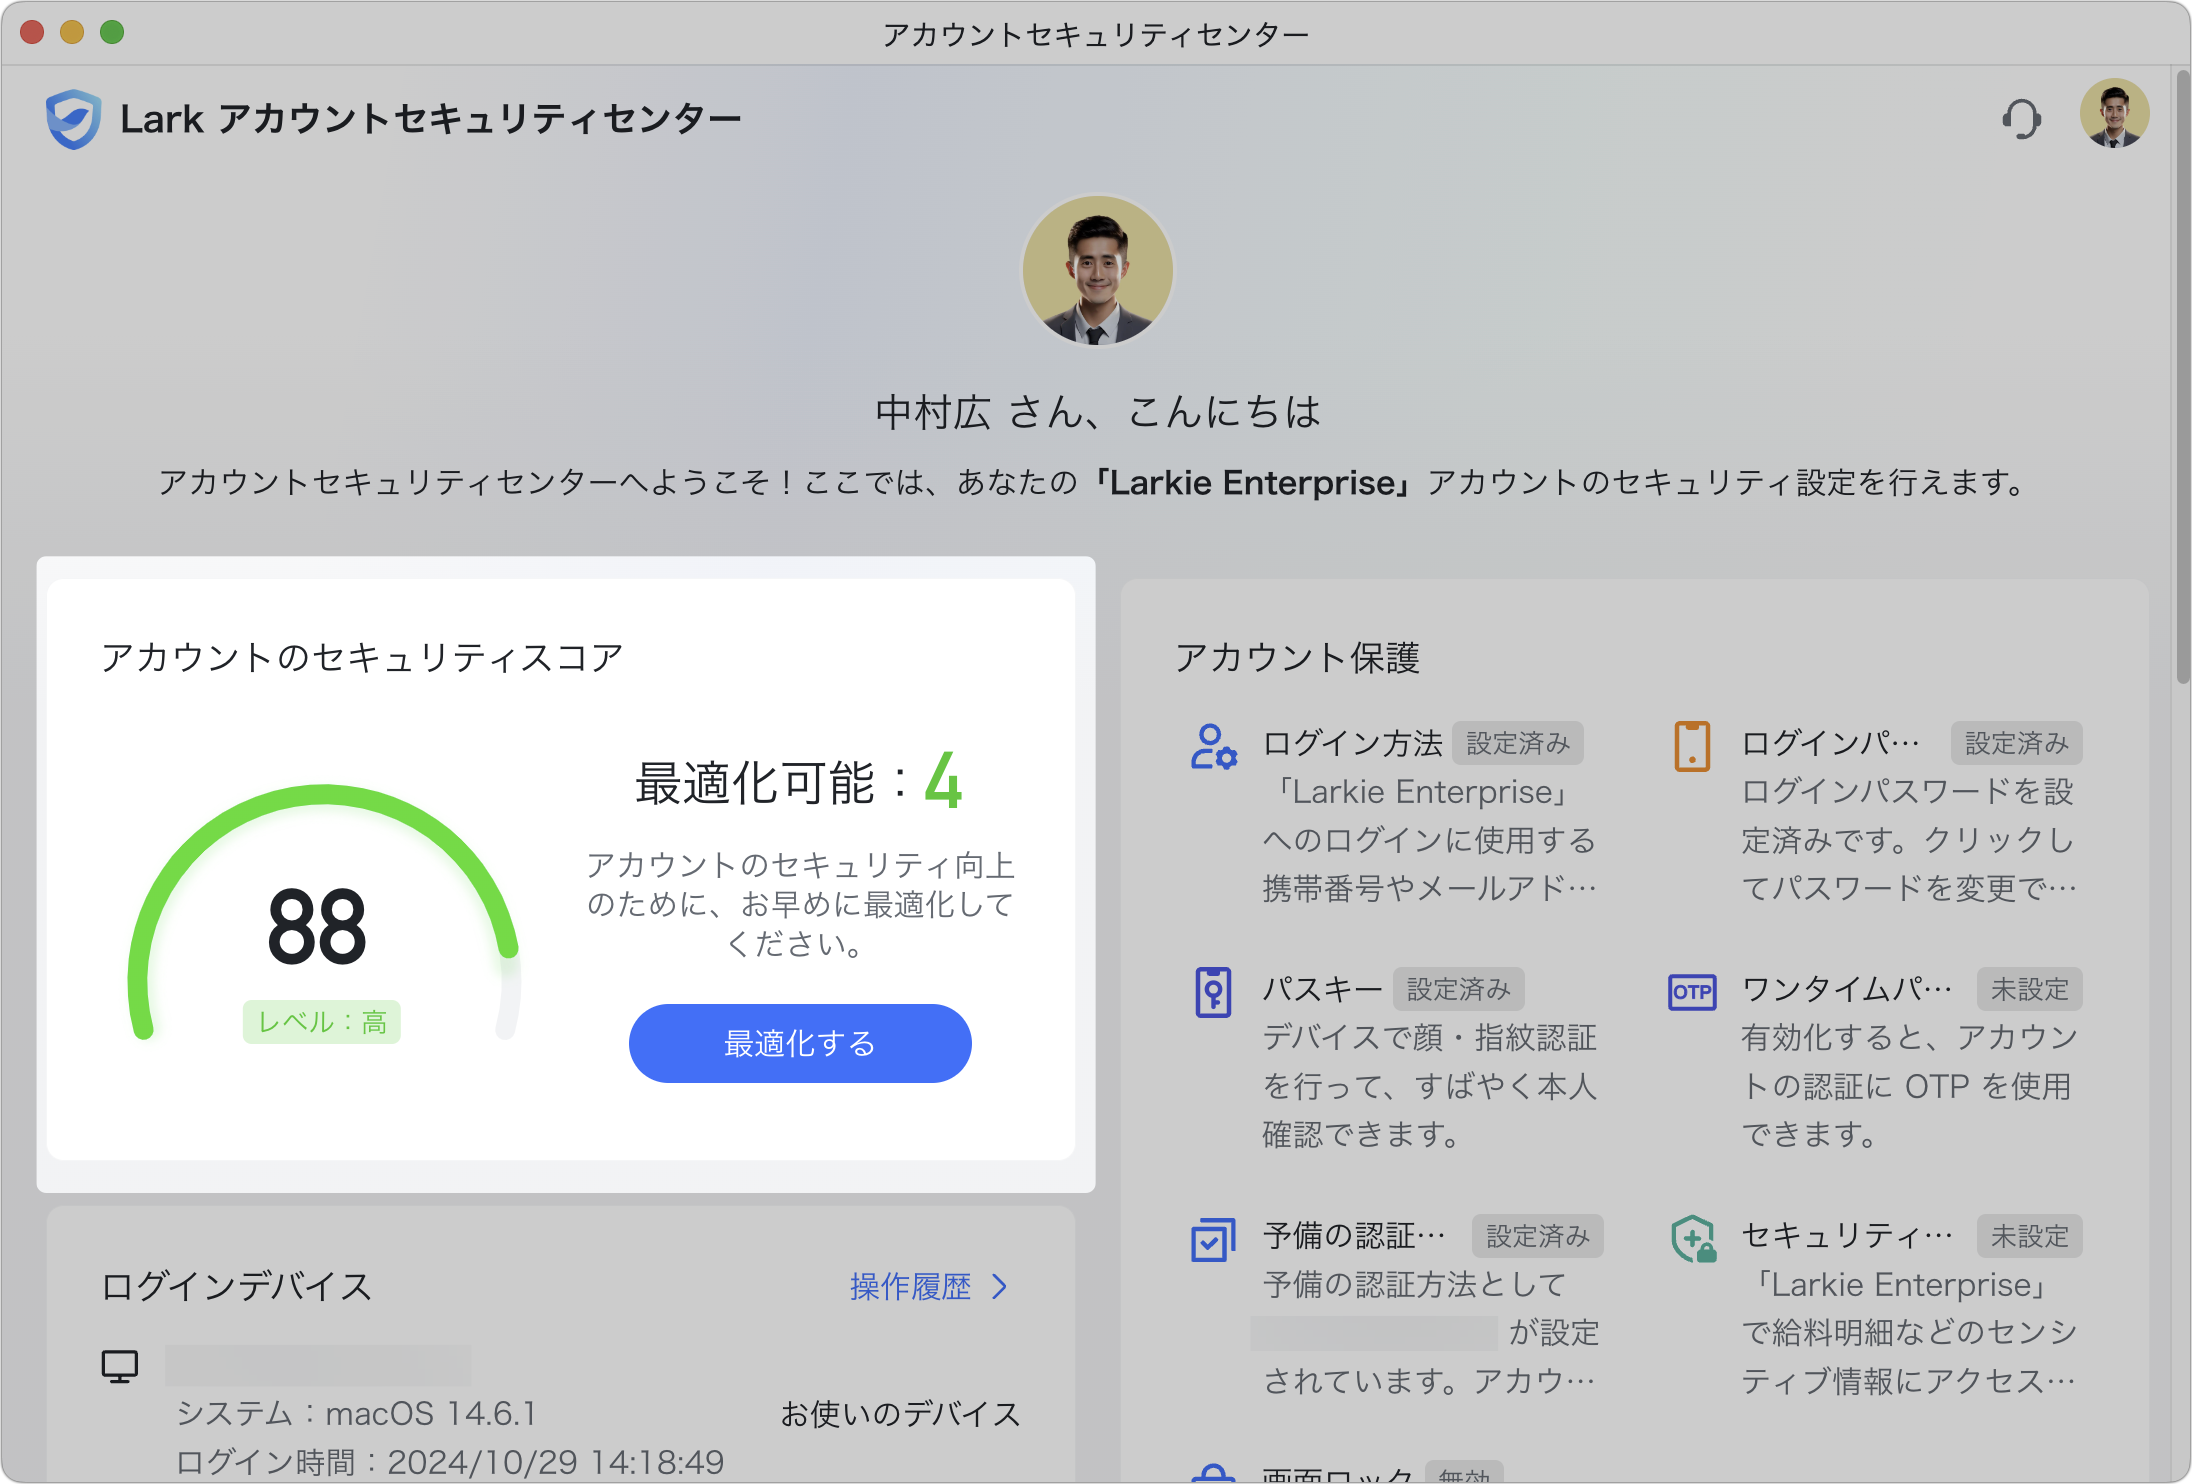This screenshot has height=1484, width=2192.
Task: Click 未設定 badge next to ワンタイムパスワード
Action: (x=2029, y=989)
